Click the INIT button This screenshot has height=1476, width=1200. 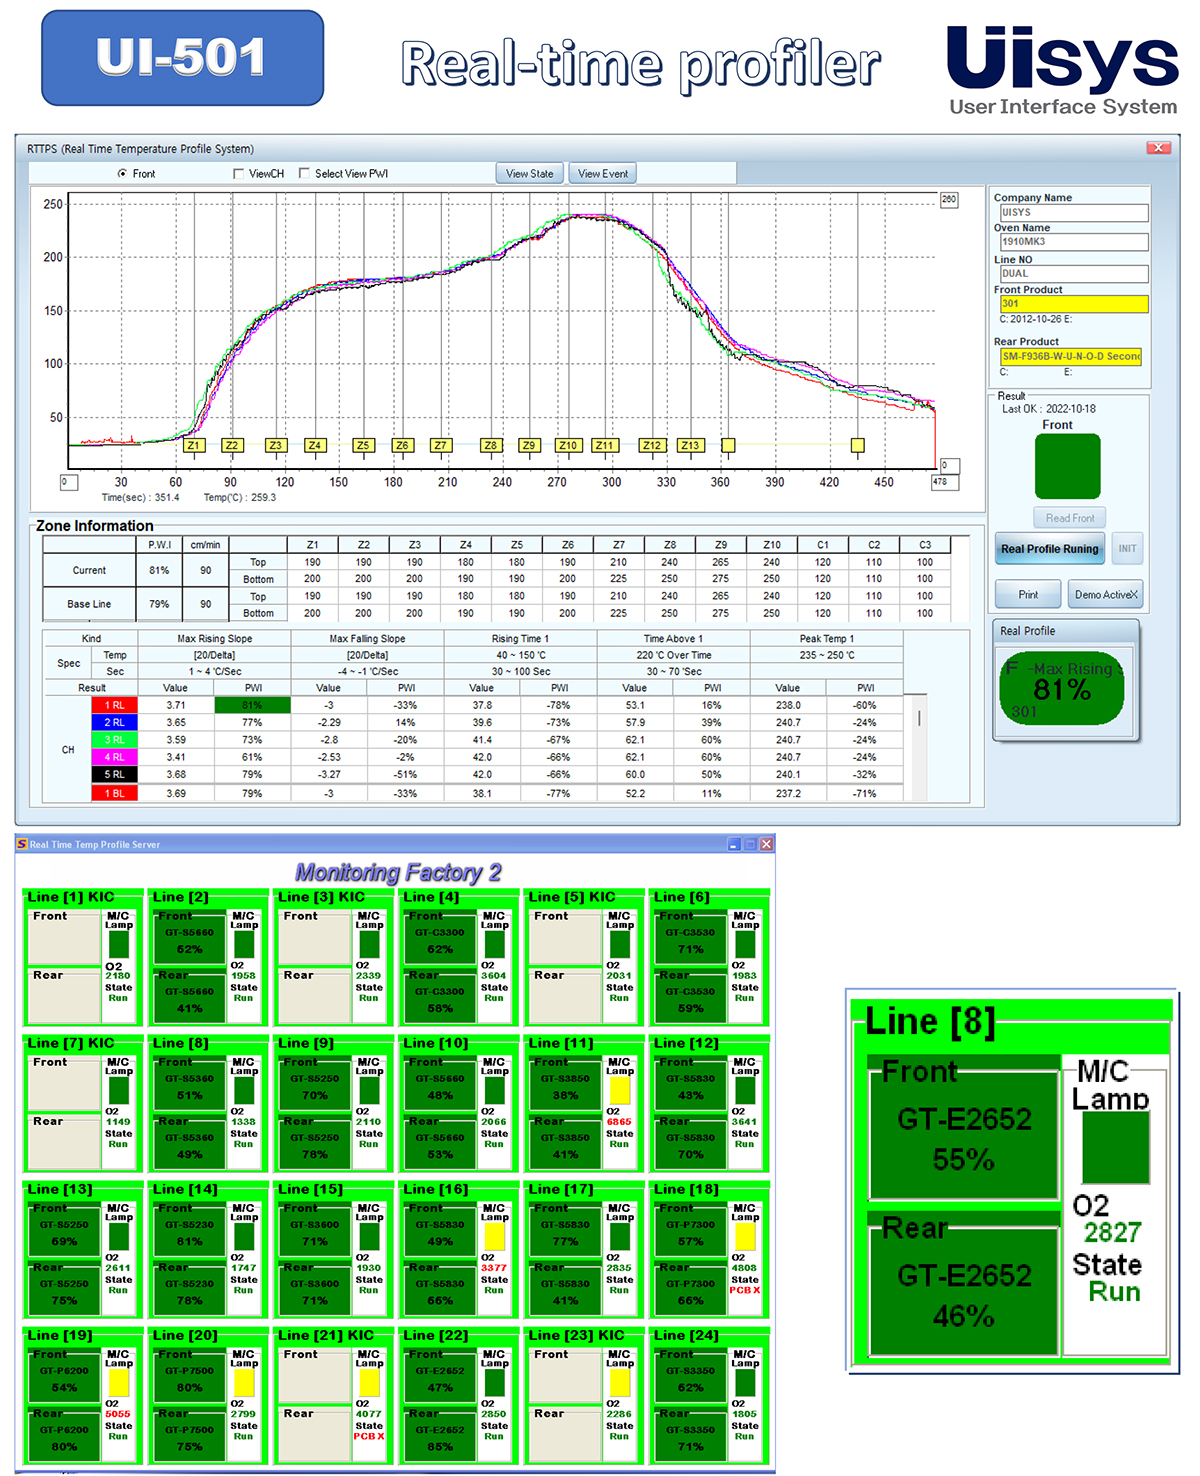point(1127,549)
